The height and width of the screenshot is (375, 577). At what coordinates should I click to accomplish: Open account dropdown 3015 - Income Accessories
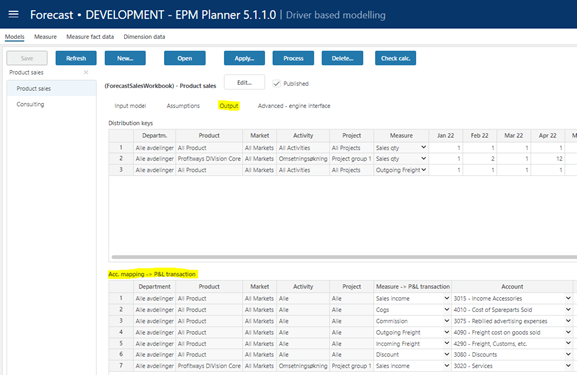568,298
